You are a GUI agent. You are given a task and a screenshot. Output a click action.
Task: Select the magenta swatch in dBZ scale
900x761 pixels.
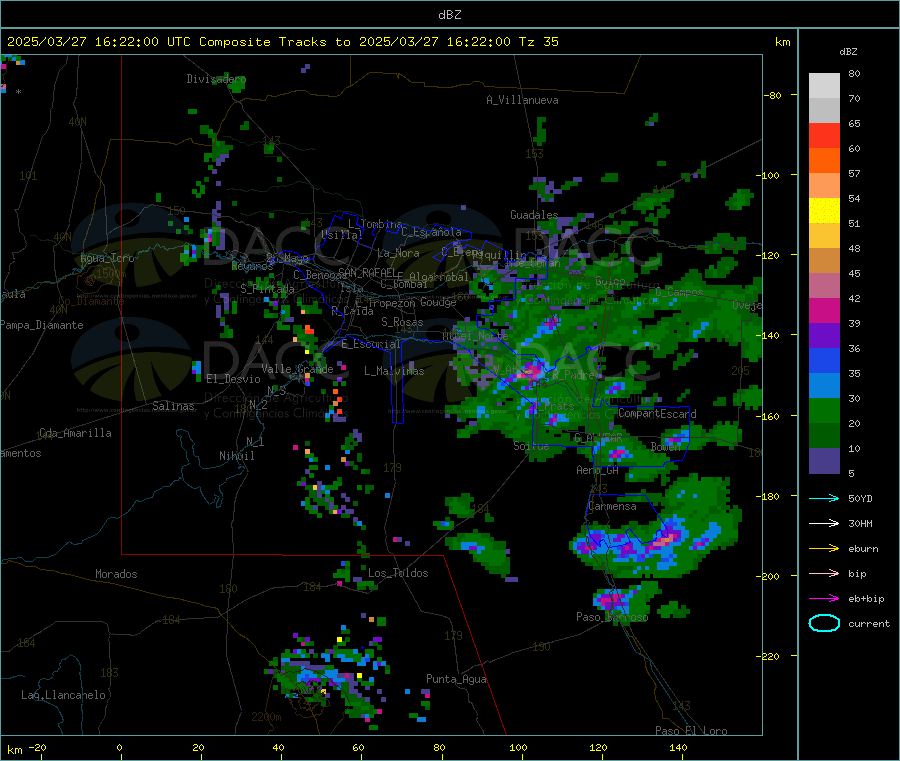click(x=824, y=310)
